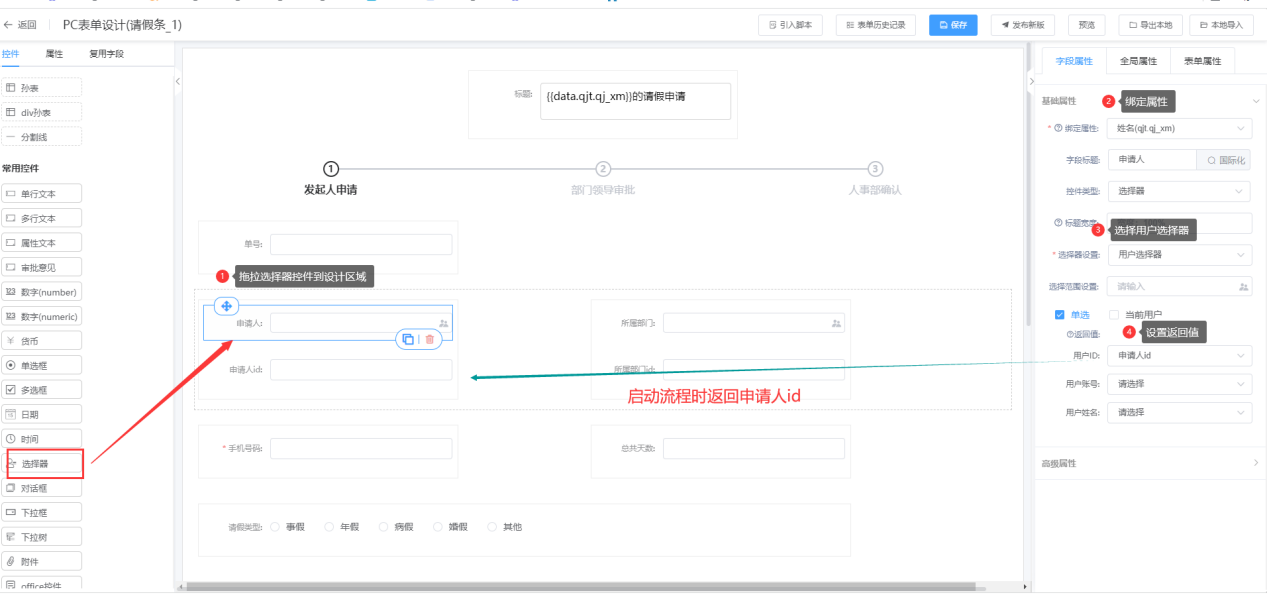This screenshot has height=597, width=1267.
Task: Click user picker icon in 所属部门 input
Action: coord(836,324)
